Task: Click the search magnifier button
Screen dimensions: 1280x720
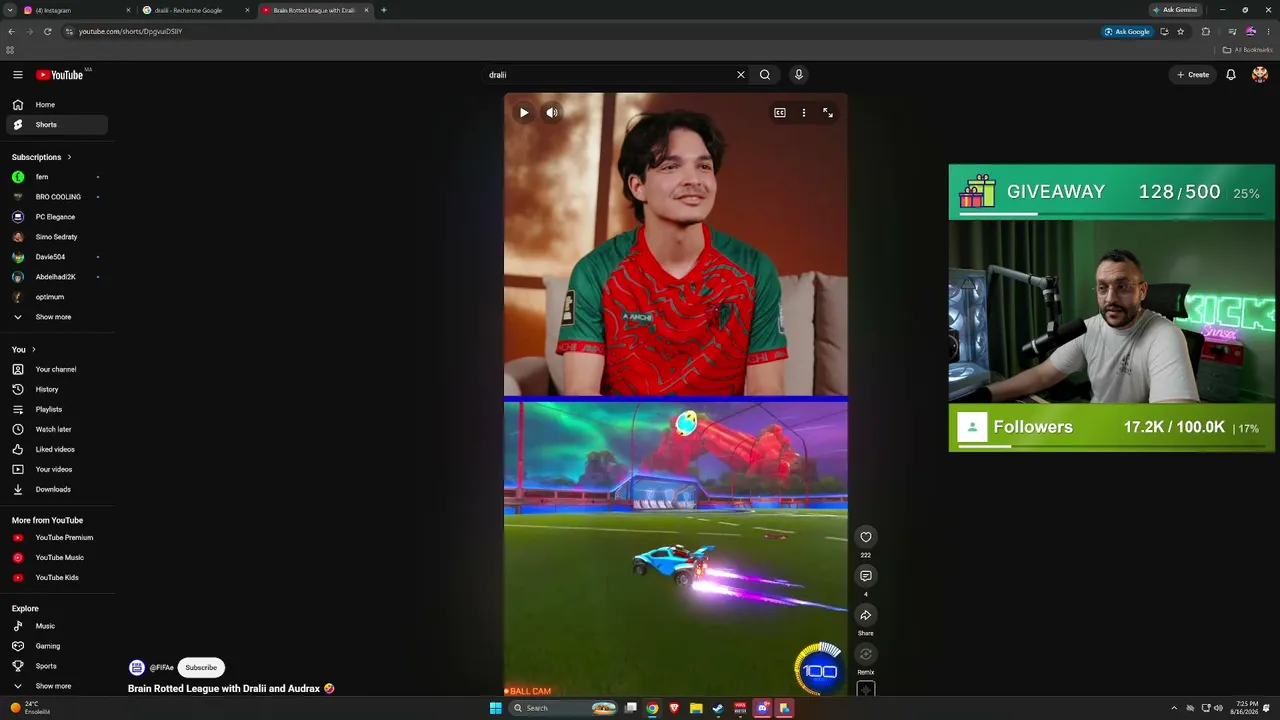Action: [765, 75]
